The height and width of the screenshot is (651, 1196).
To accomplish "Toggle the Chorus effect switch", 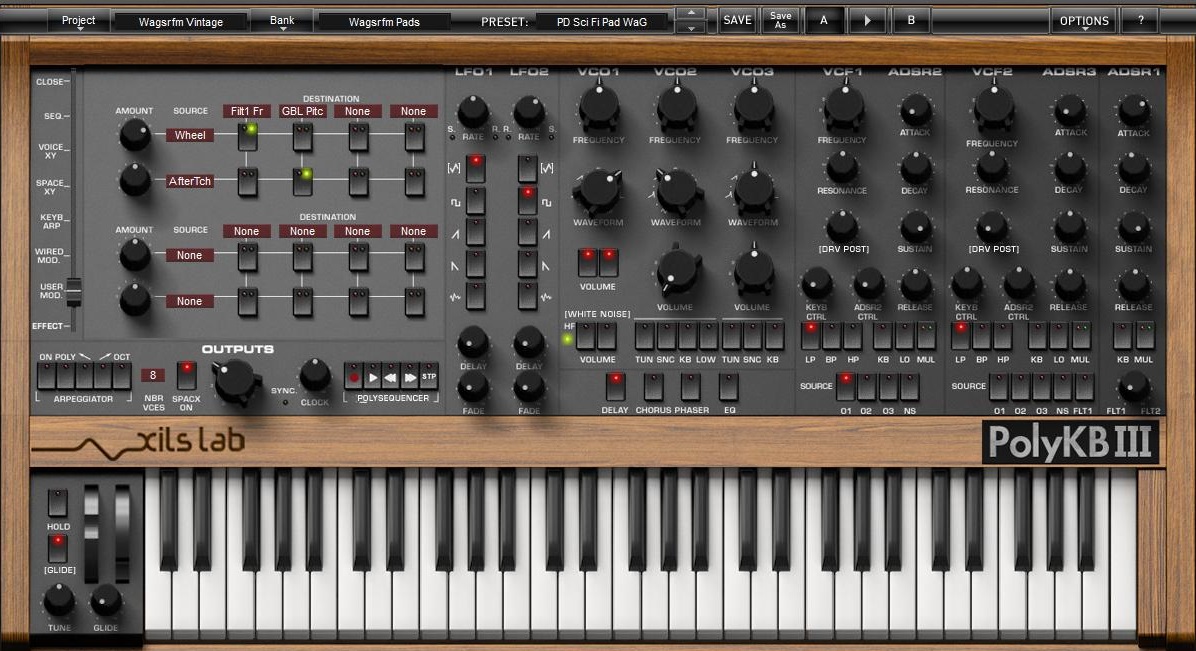I will 653,387.
